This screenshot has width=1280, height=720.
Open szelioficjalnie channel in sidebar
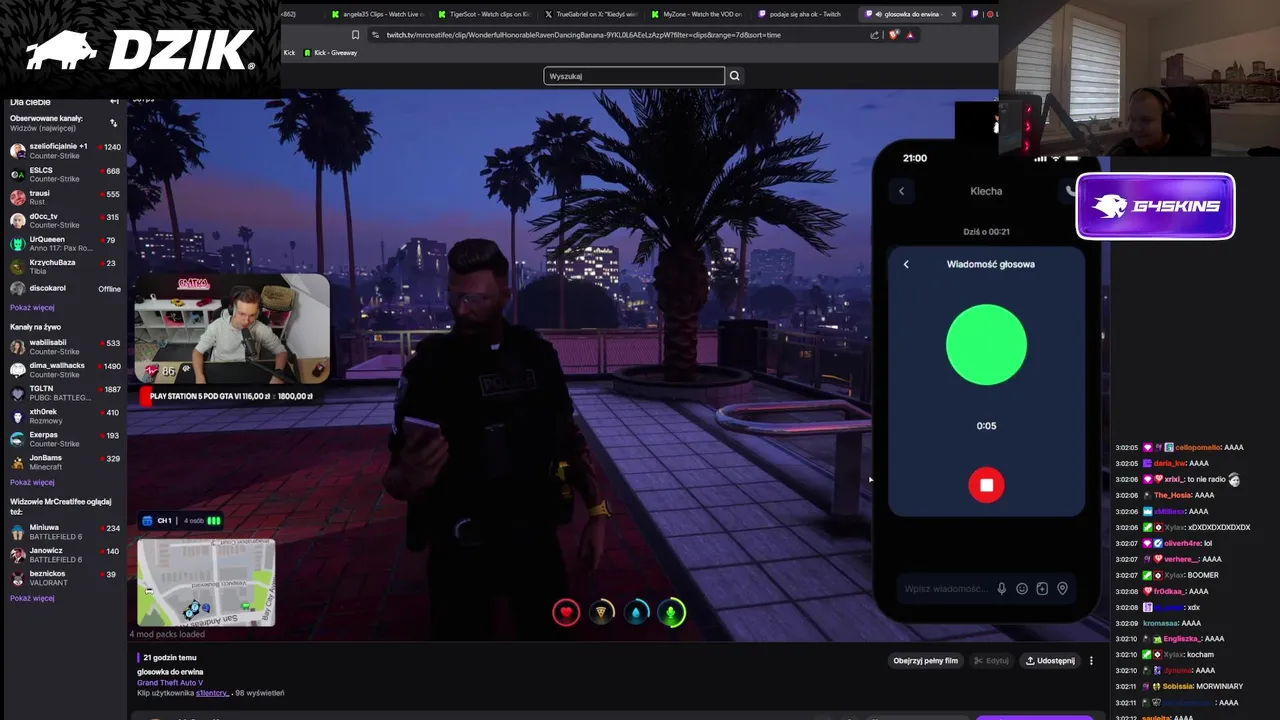[65, 151]
